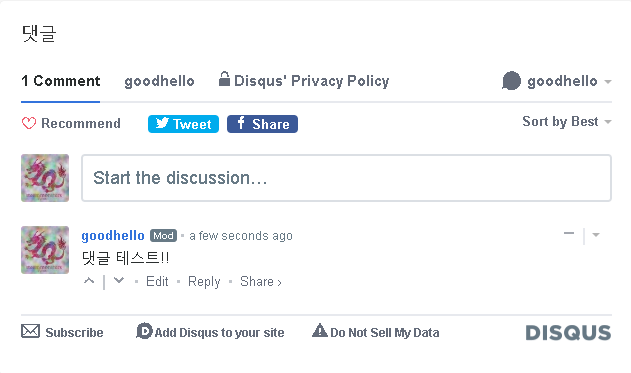Click the Facebook Share button
The height and width of the screenshot is (373, 631).
pos(262,124)
